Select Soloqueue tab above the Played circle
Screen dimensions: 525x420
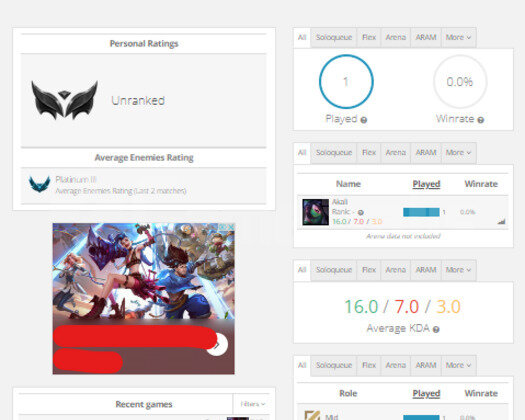[x=334, y=37]
